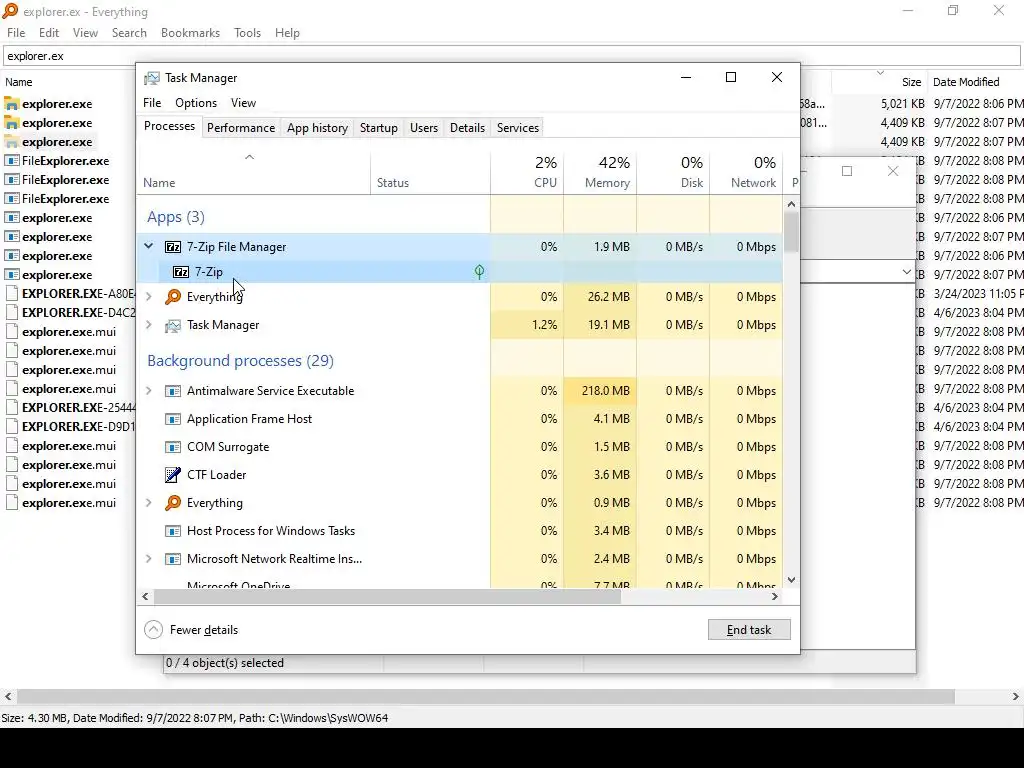Expand the Task Manager app group
Image resolution: width=1024 pixels, height=768 pixels.
pyautogui.click(x=148, y=325)
